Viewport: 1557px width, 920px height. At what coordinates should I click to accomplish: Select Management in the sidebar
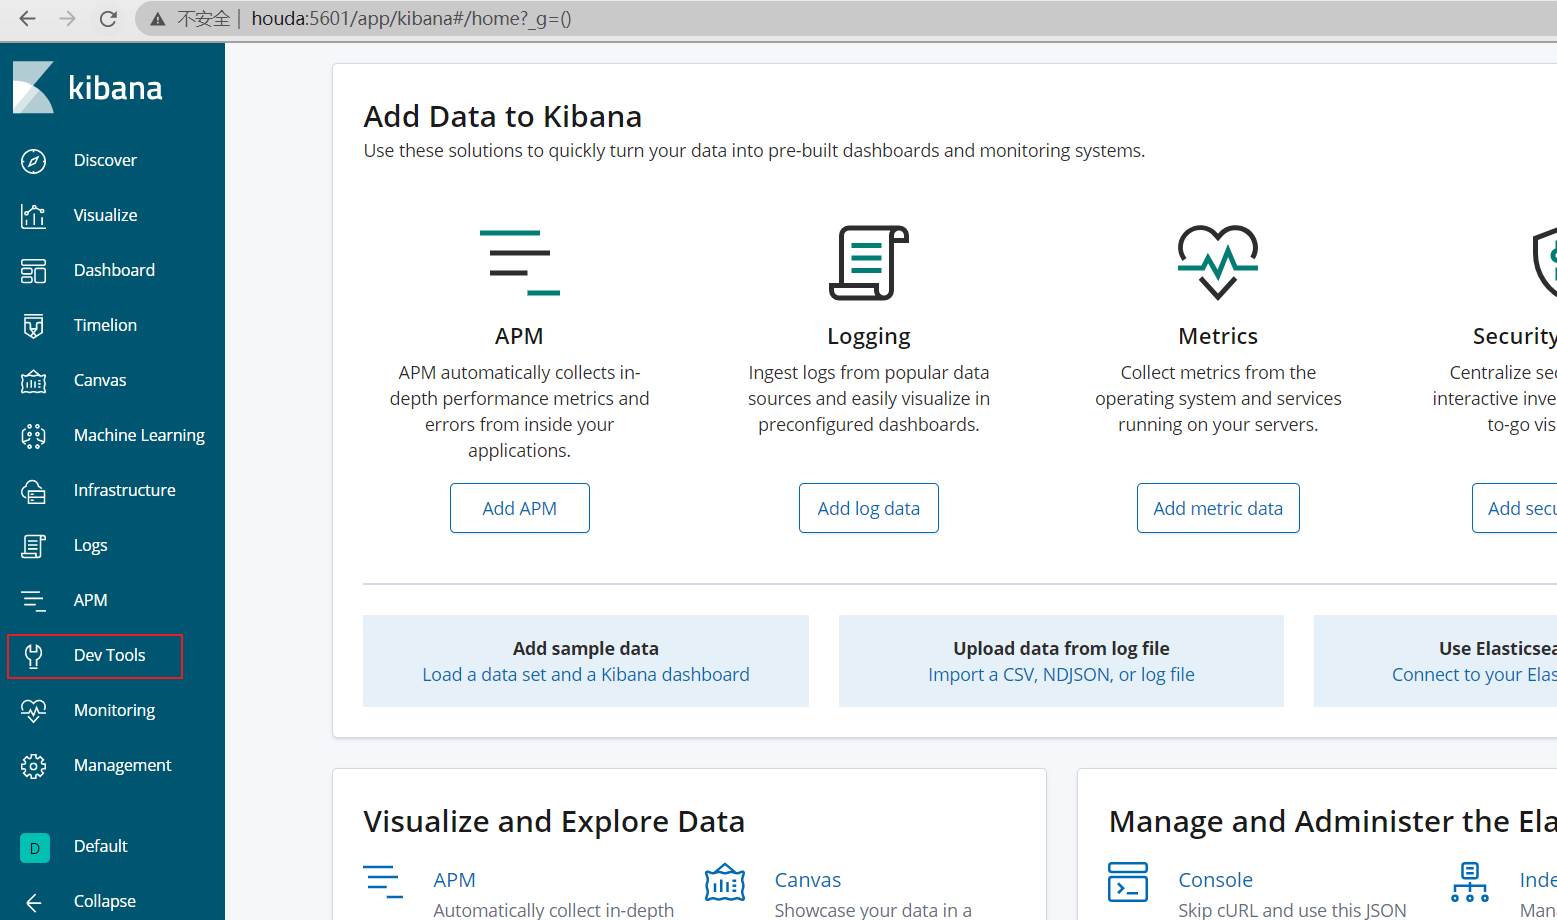point(122,765)
